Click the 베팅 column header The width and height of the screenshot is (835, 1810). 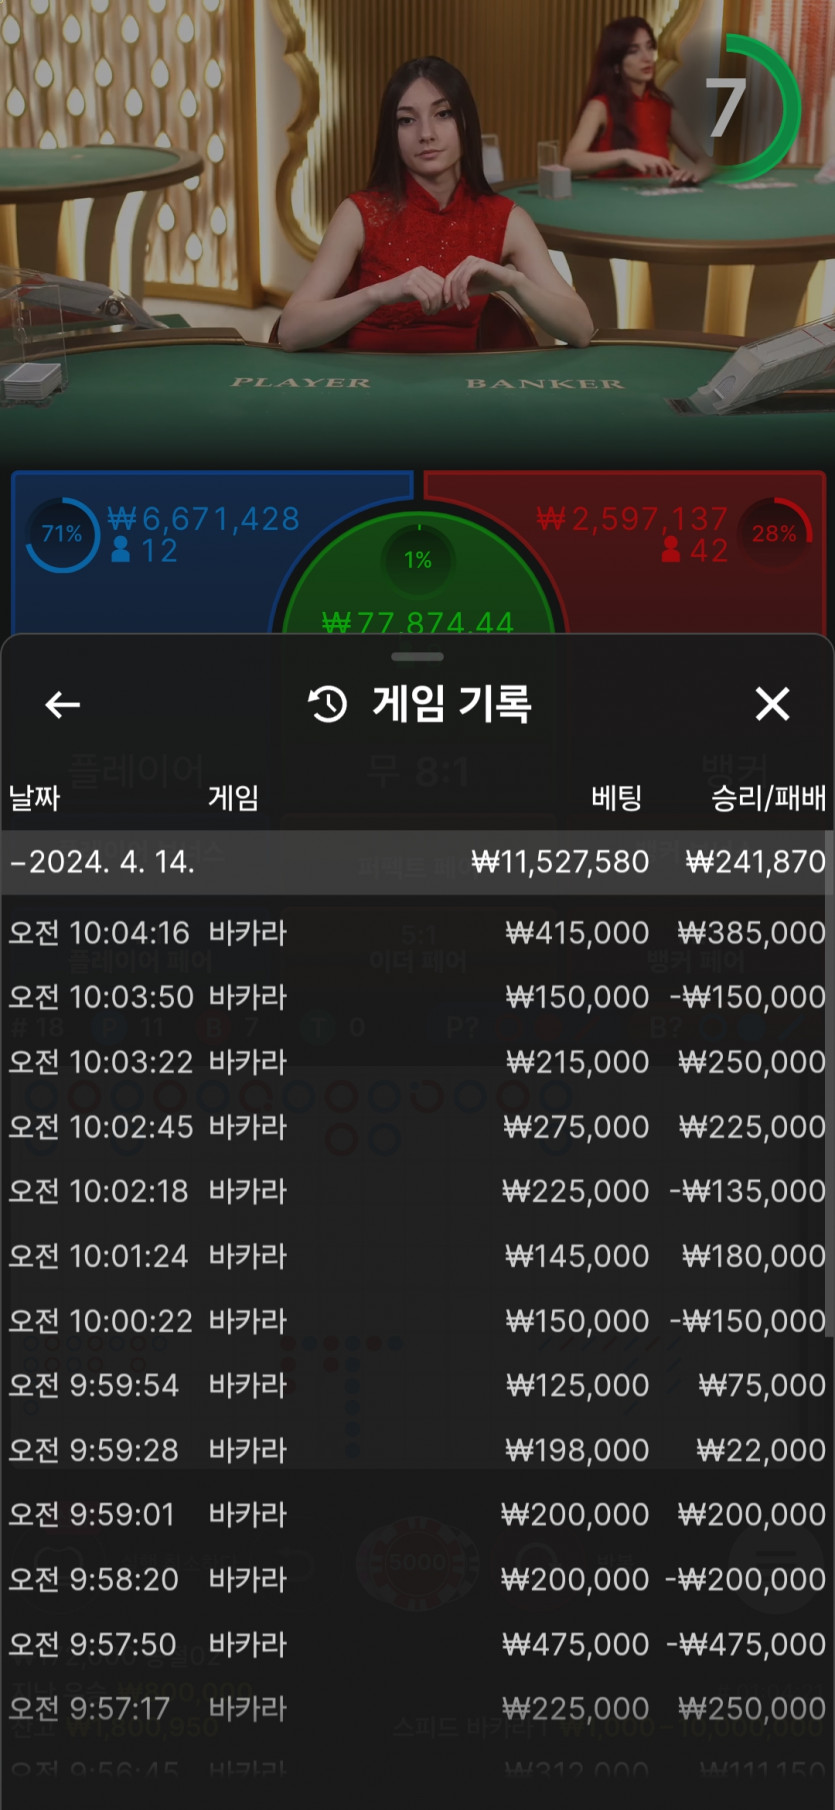click(x=616, y=798)
